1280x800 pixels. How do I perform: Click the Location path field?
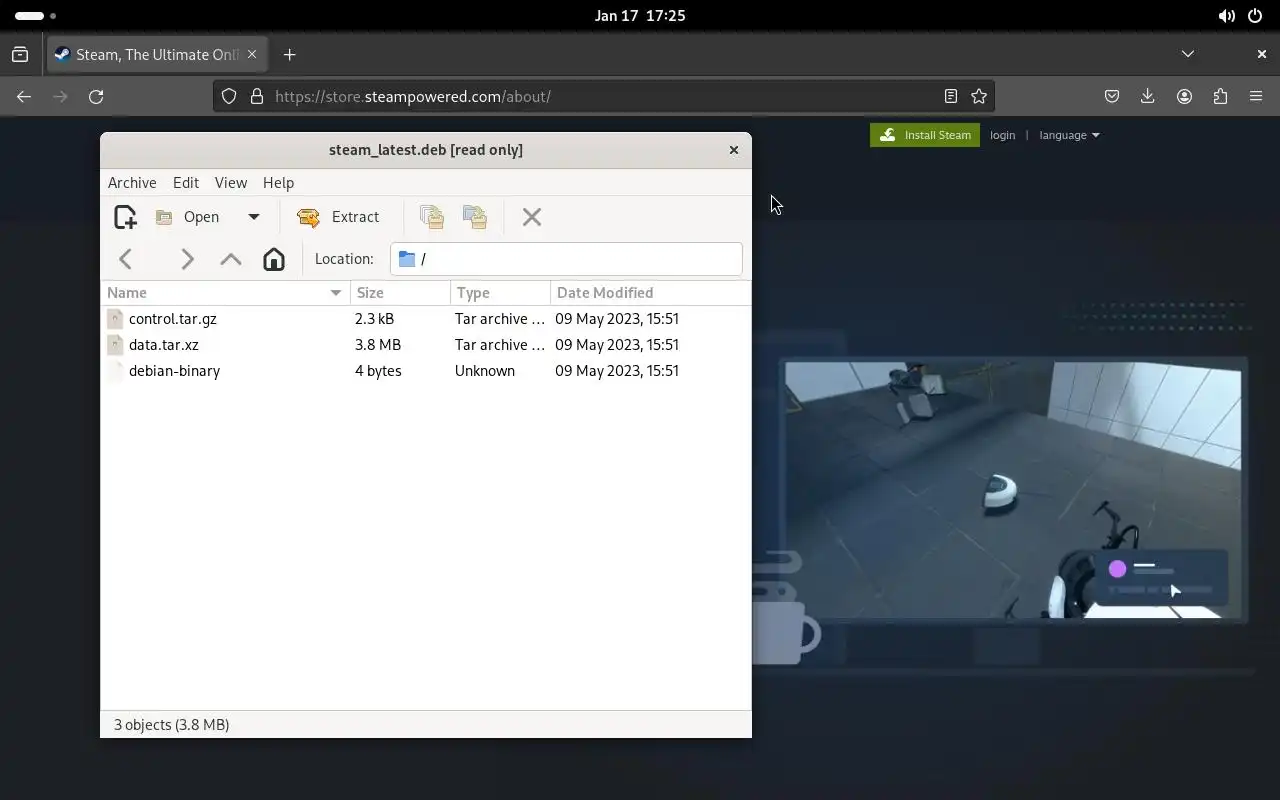566,259
